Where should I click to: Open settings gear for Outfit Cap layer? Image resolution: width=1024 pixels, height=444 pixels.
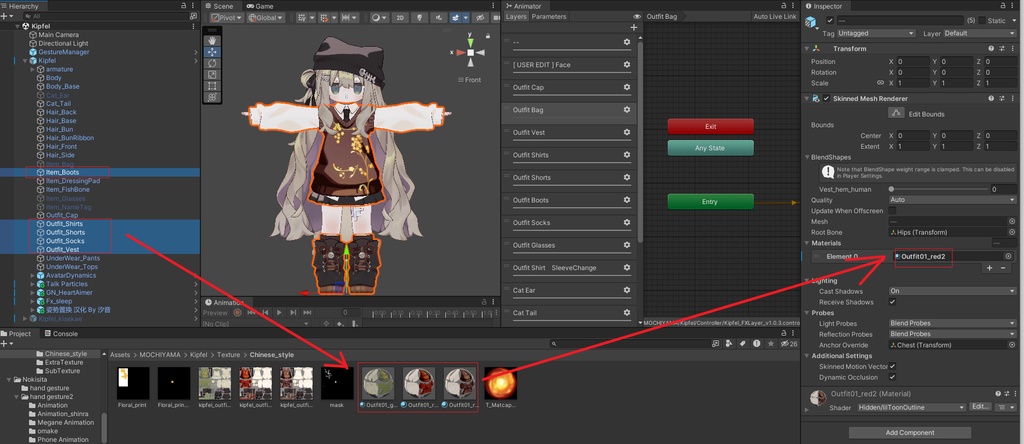[626, 87]
